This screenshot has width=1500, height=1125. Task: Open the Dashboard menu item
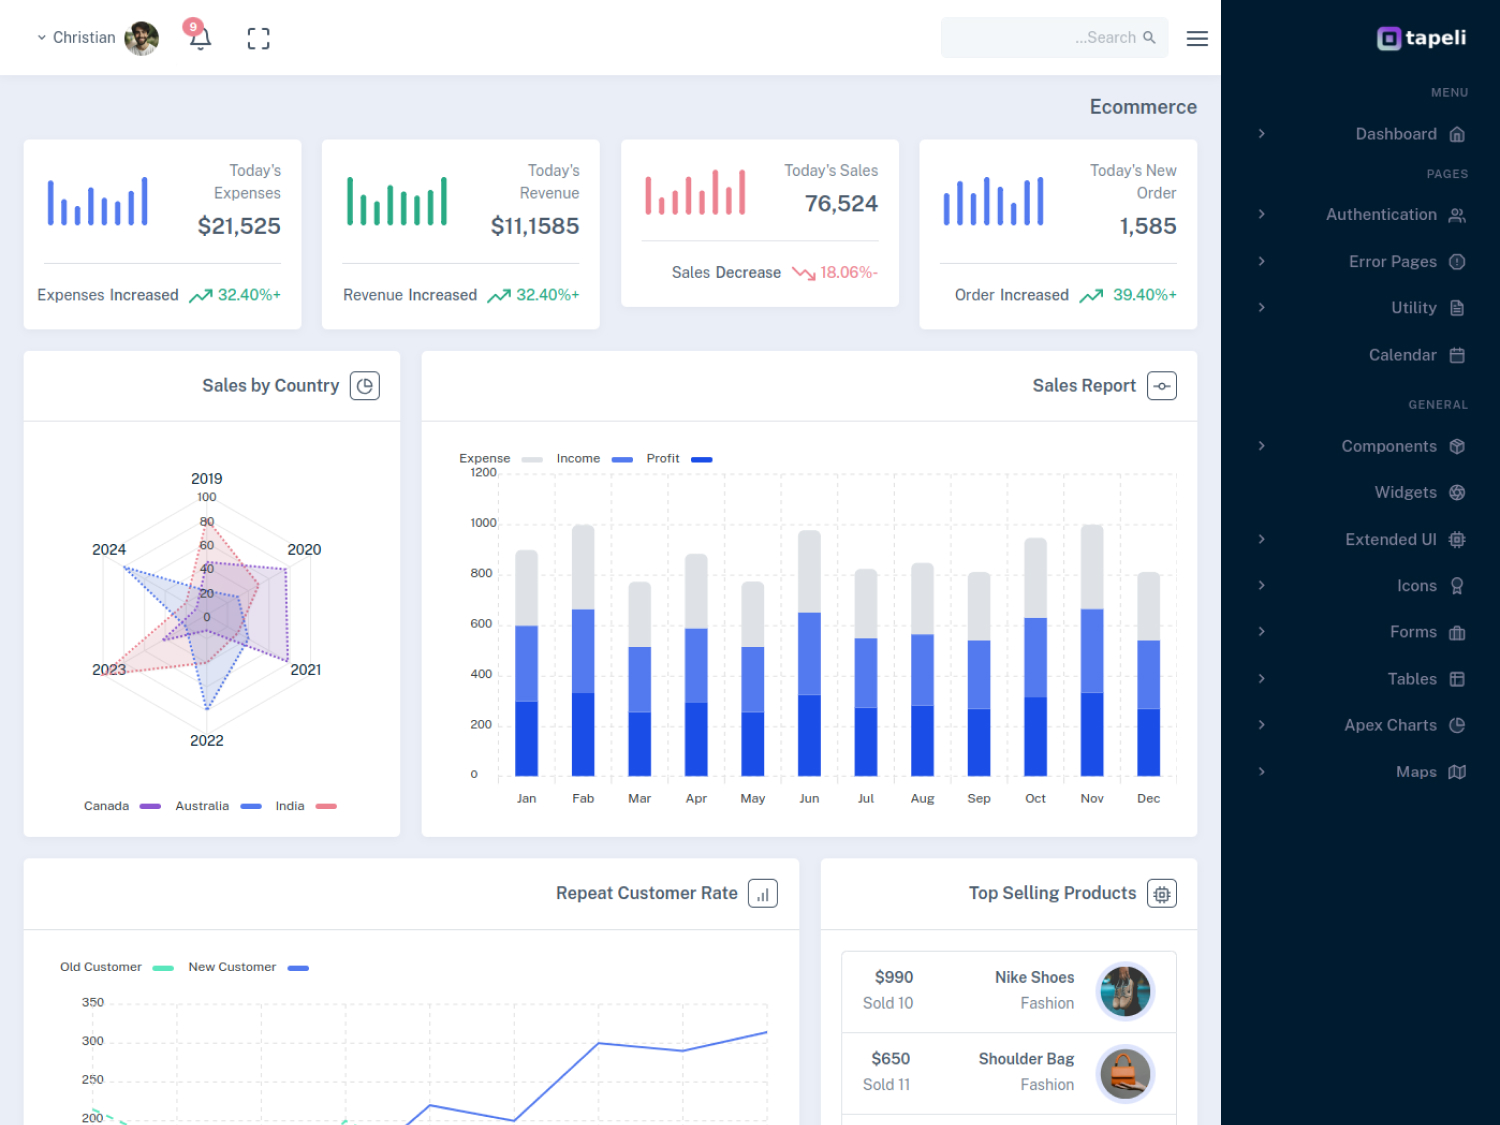coord(1361,134)
